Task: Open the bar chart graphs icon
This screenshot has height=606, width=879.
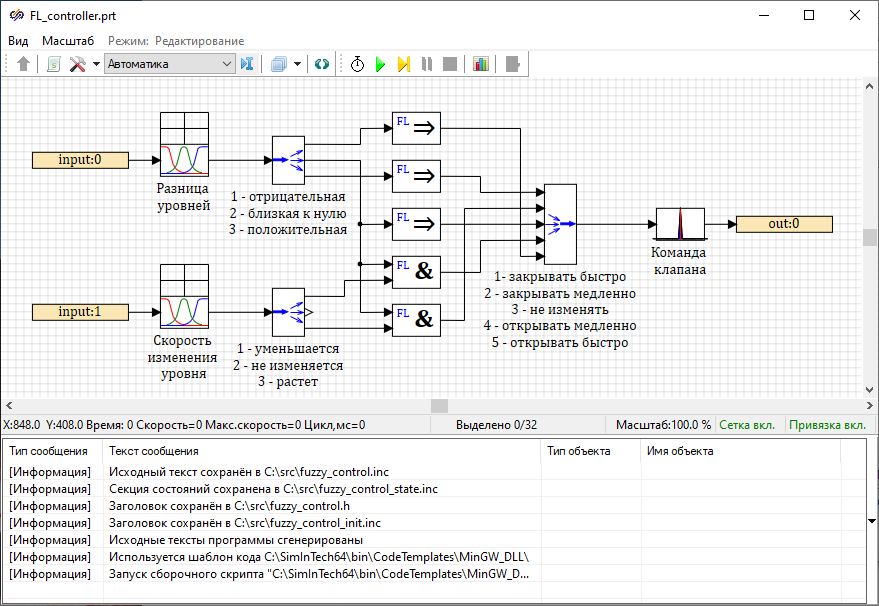Action: tap(481, 64)
